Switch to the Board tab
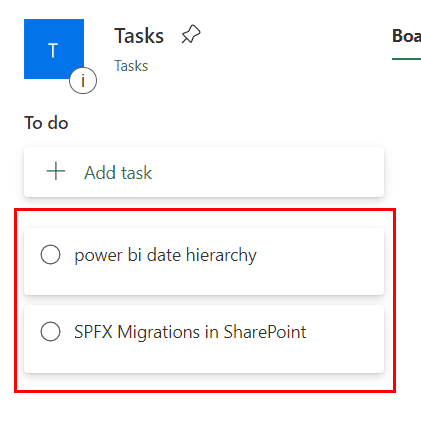The width and height of the screenshot is (421, 427). 406,36
